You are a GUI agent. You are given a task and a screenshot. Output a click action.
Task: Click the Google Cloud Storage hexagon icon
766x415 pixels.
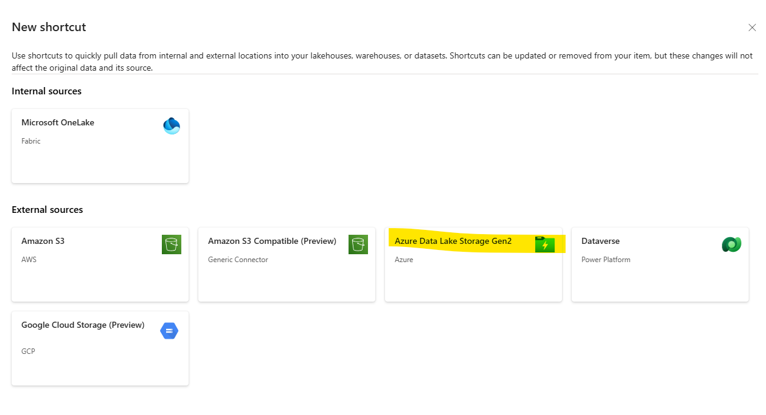click(169, 331)
